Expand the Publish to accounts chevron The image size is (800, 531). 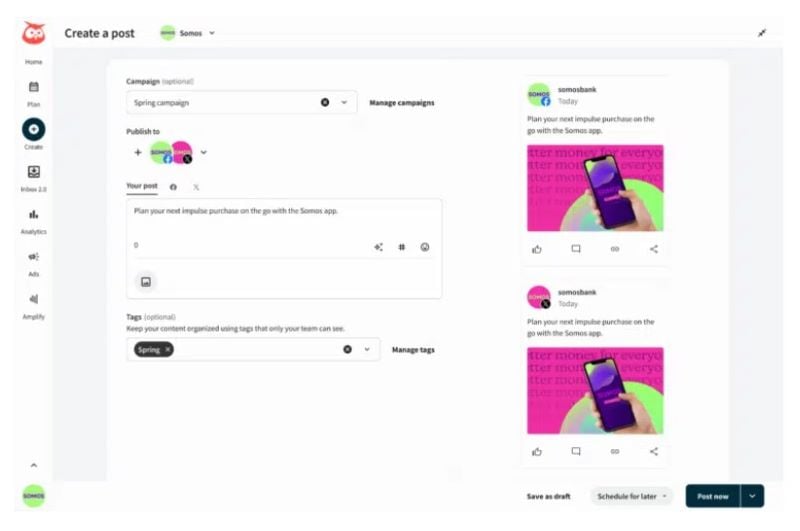204,152
